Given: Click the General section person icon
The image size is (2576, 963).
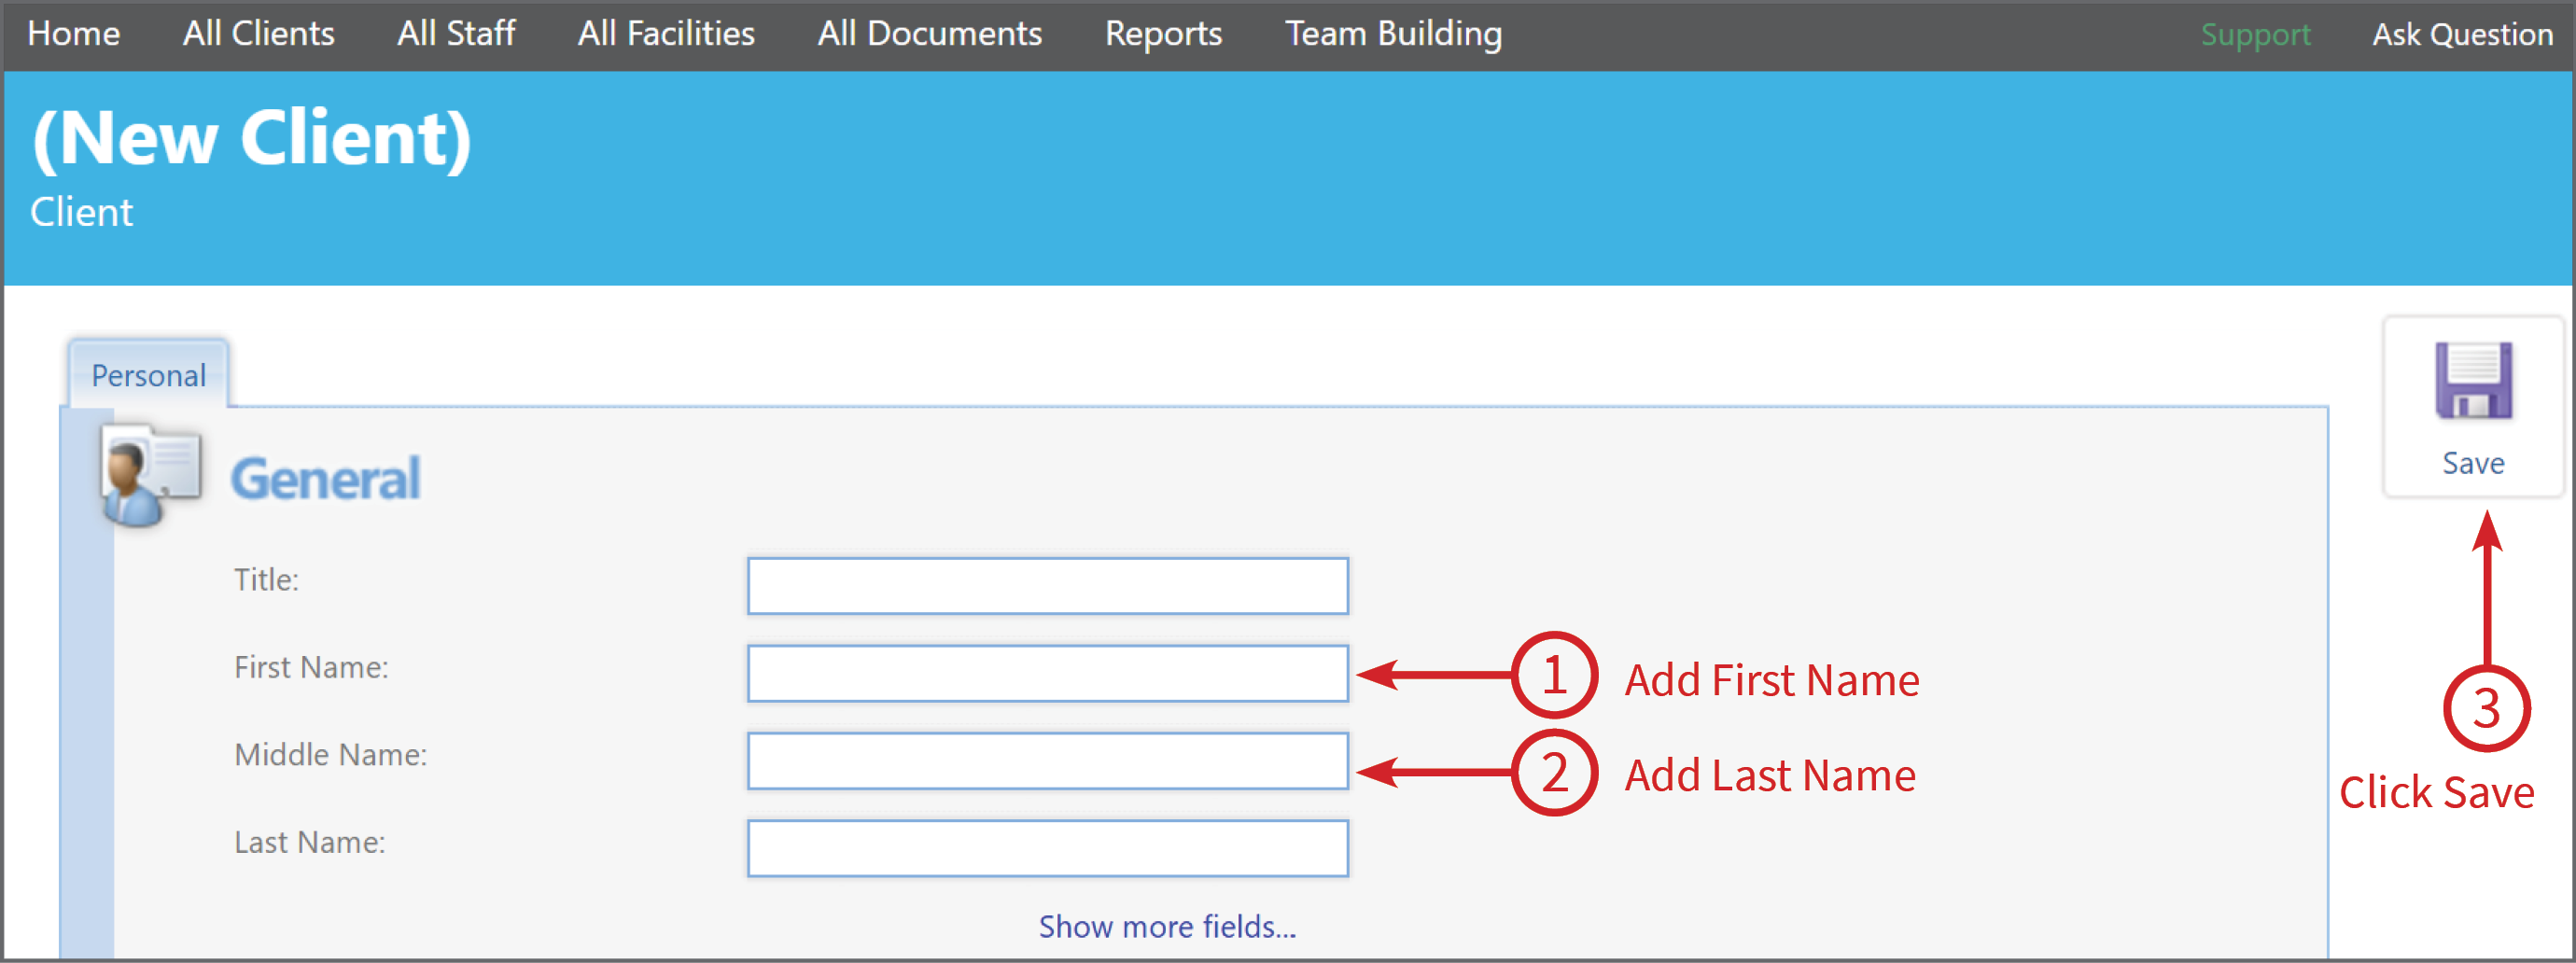Looking at the screenshot, I should click(x=150, y=475).
